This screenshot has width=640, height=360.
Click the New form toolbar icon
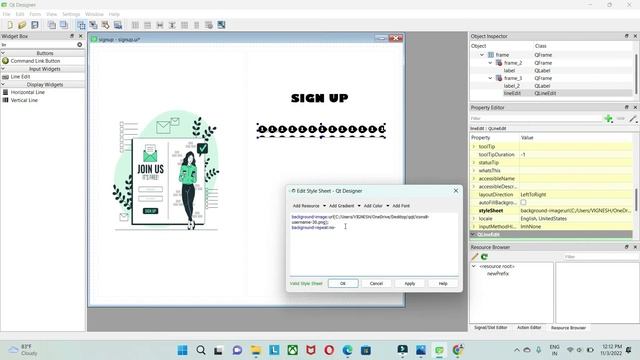pyautogui.click(x=10, y=25)
